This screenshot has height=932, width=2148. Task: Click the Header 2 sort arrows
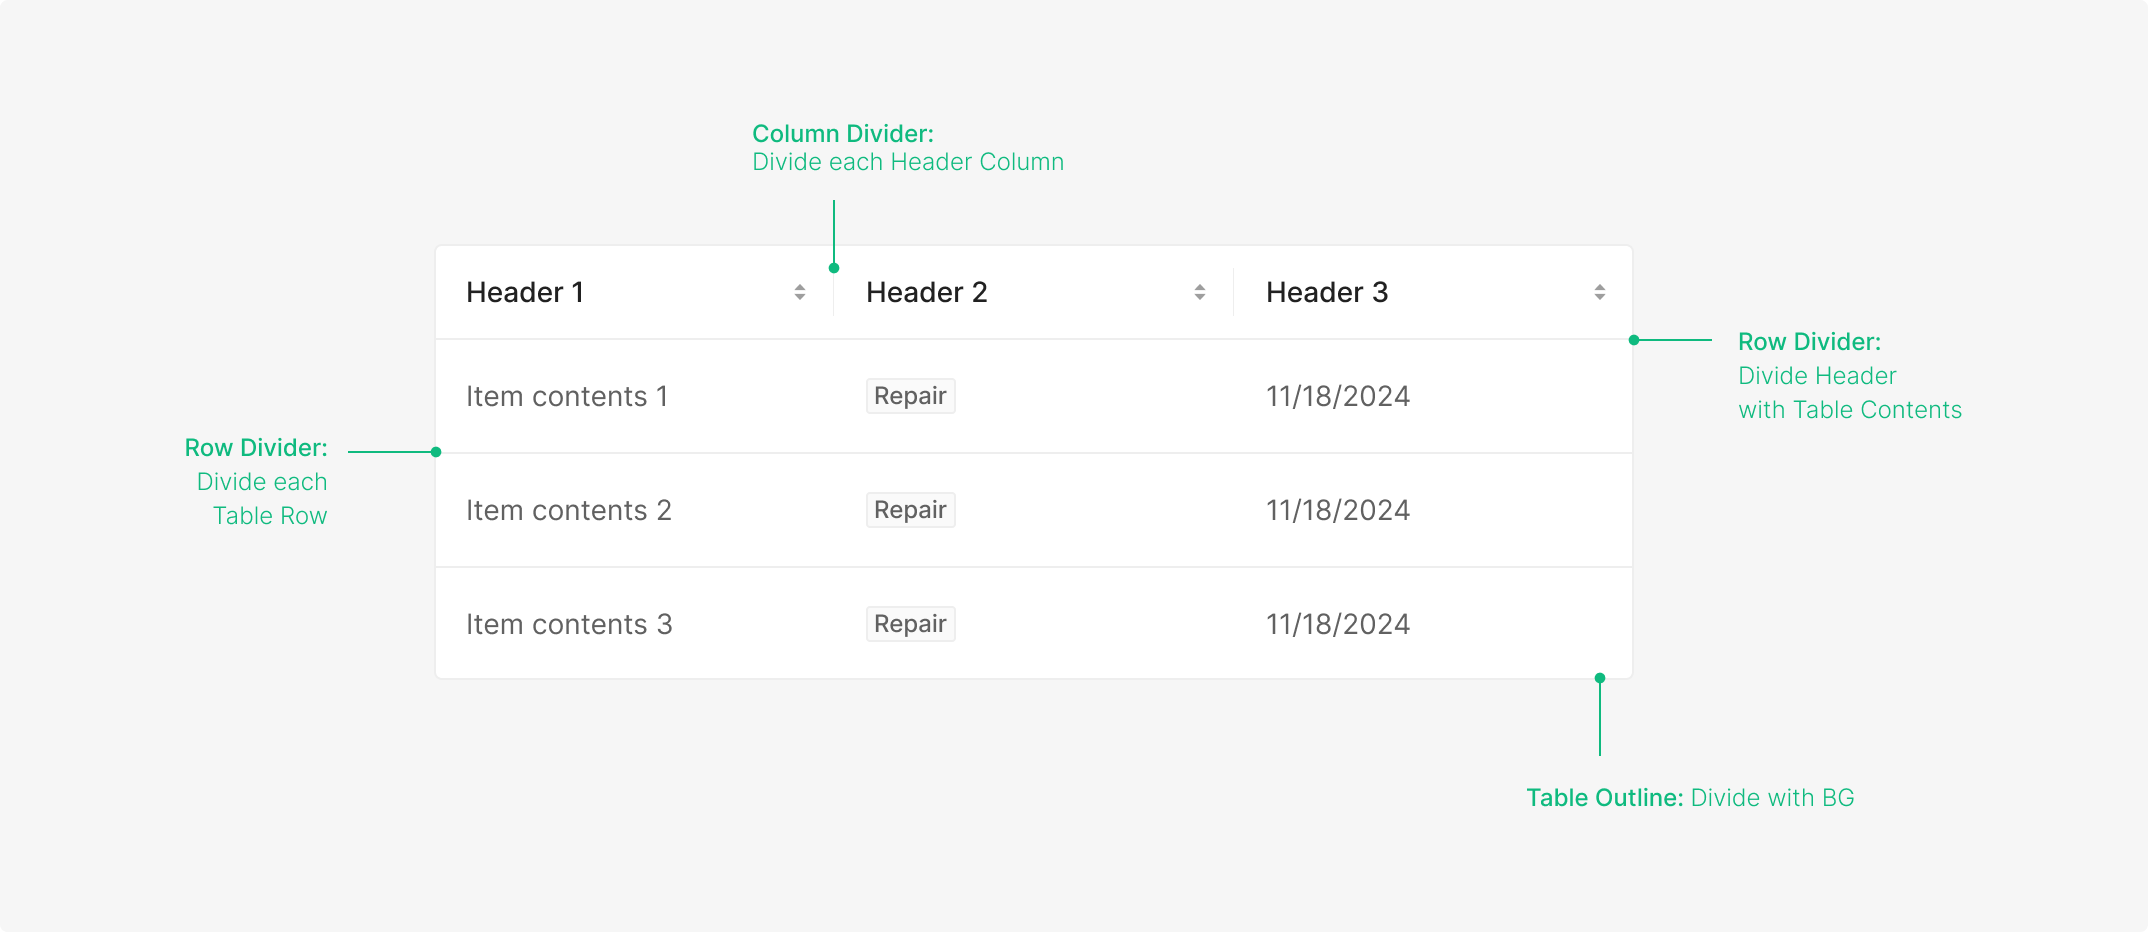1200,292
